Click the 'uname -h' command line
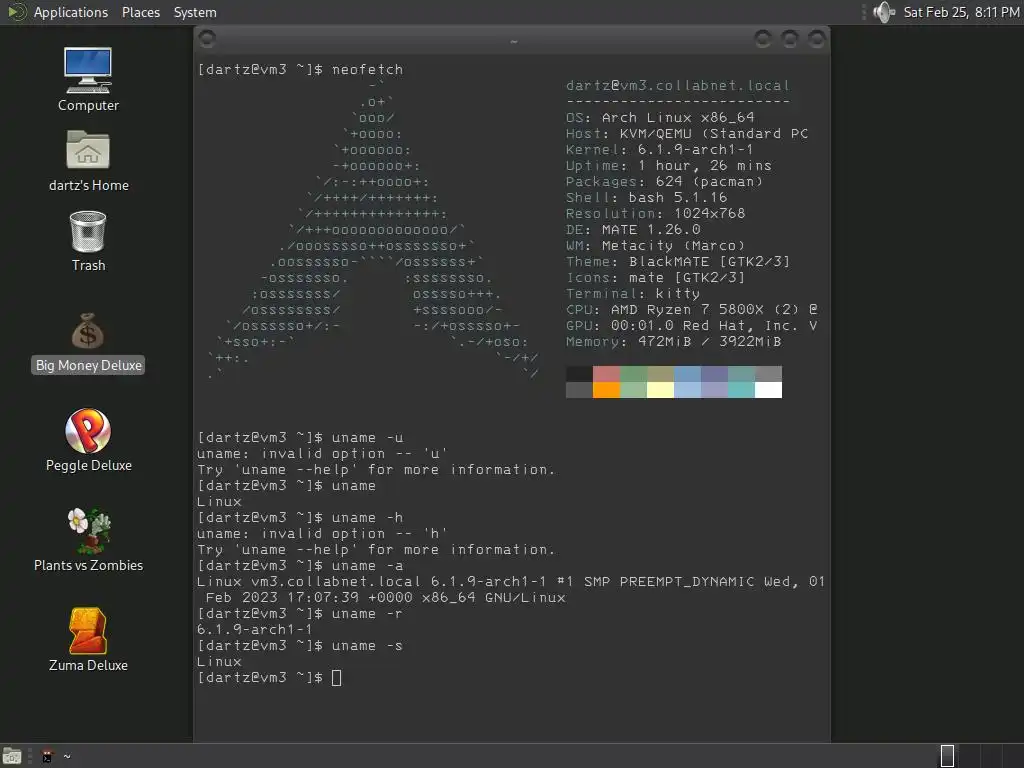This screenshot has height=768, width=1024. [x=300, y=518]
